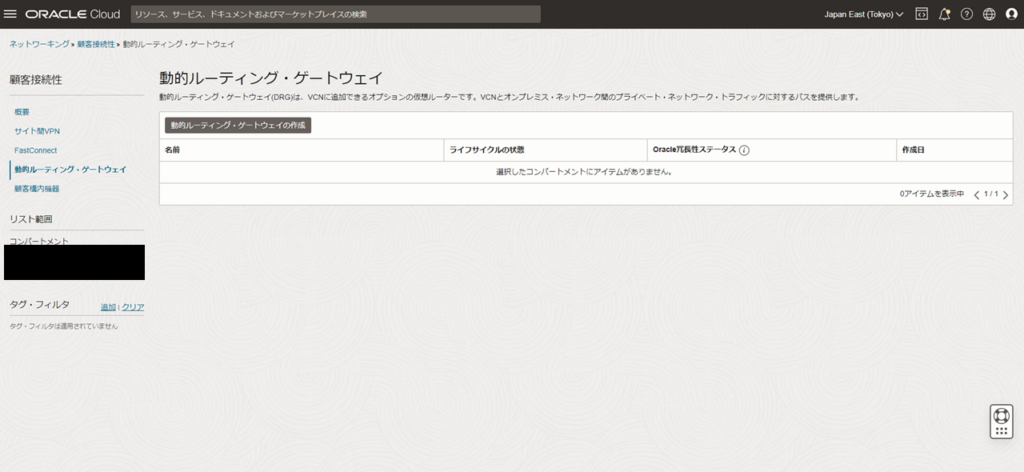Screen dimensions: 1024x472
Task: Click the 顧客接続性 sidebar heading
Action: tap(36, 80)
